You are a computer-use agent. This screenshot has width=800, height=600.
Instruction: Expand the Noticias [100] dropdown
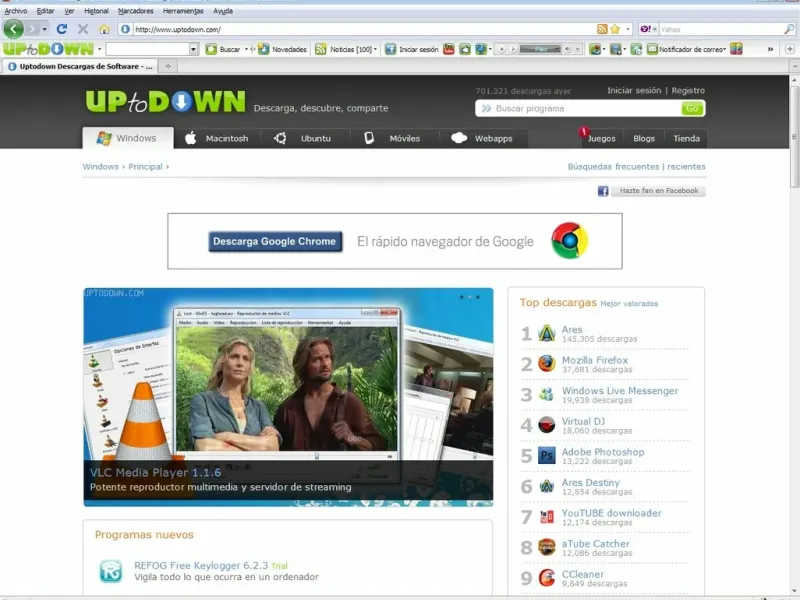376,49
